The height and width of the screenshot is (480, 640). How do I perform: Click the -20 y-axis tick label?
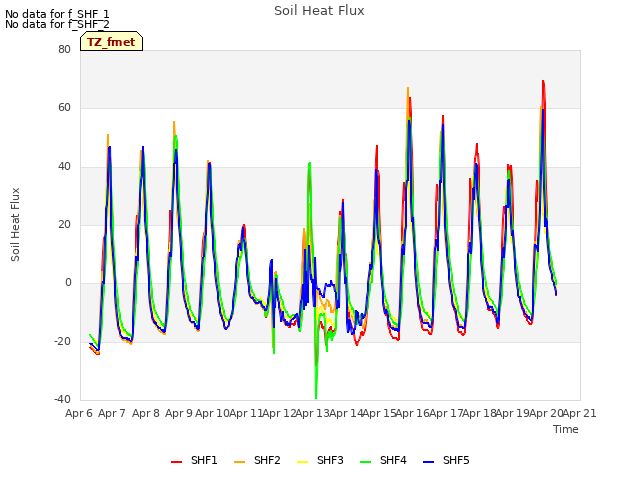[x=63, y=341]
